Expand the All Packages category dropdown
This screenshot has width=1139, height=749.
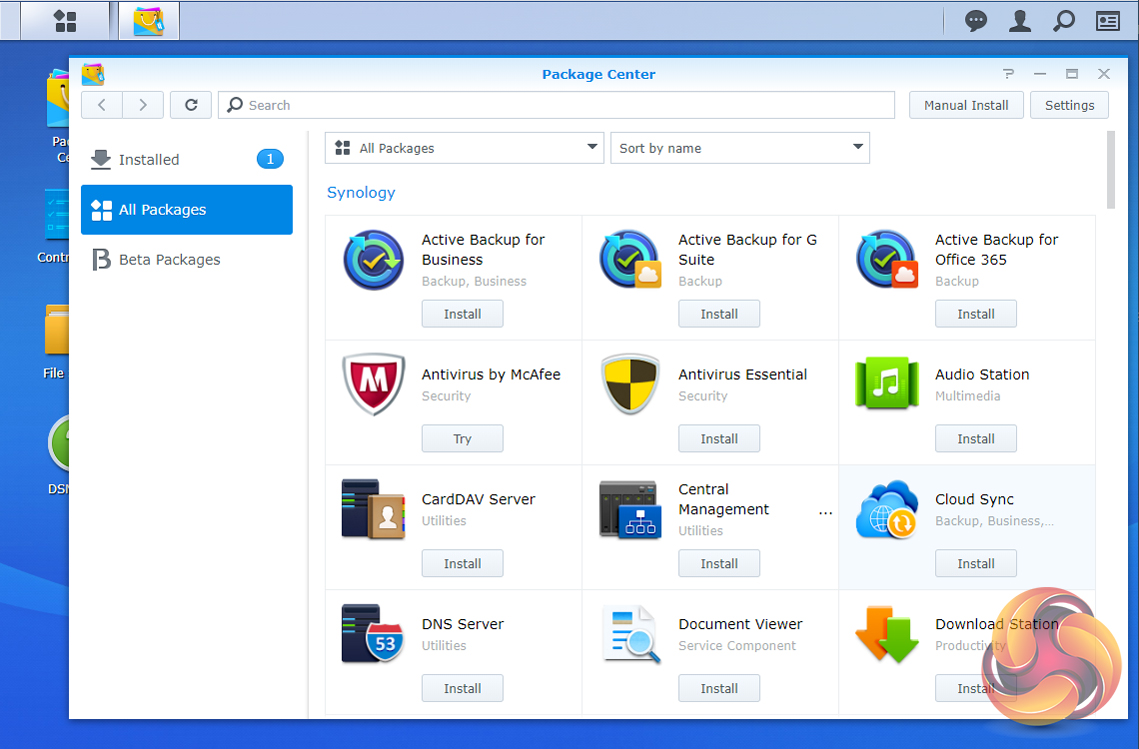point(464,148)
